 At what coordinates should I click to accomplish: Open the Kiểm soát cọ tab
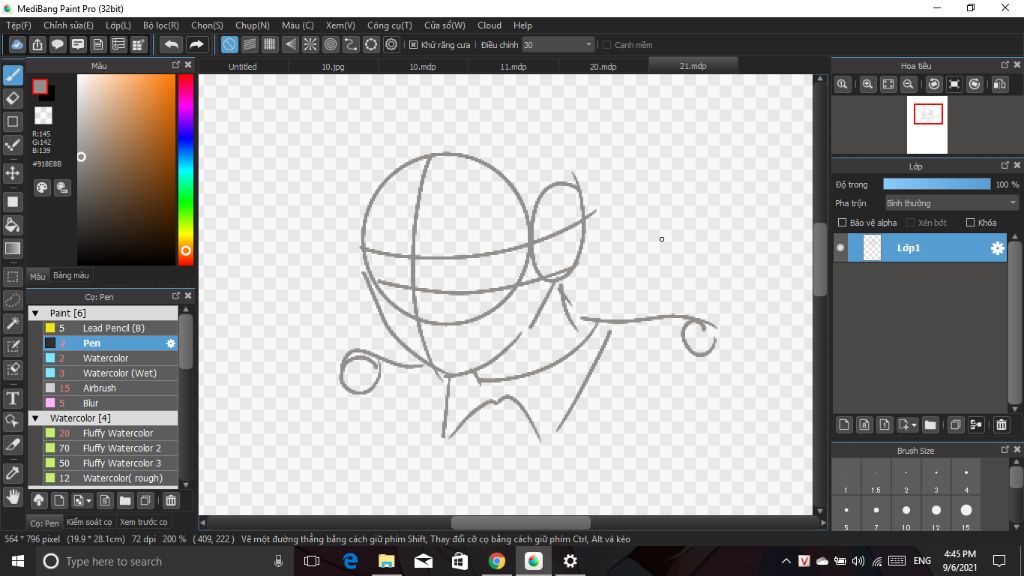point(89,522)
